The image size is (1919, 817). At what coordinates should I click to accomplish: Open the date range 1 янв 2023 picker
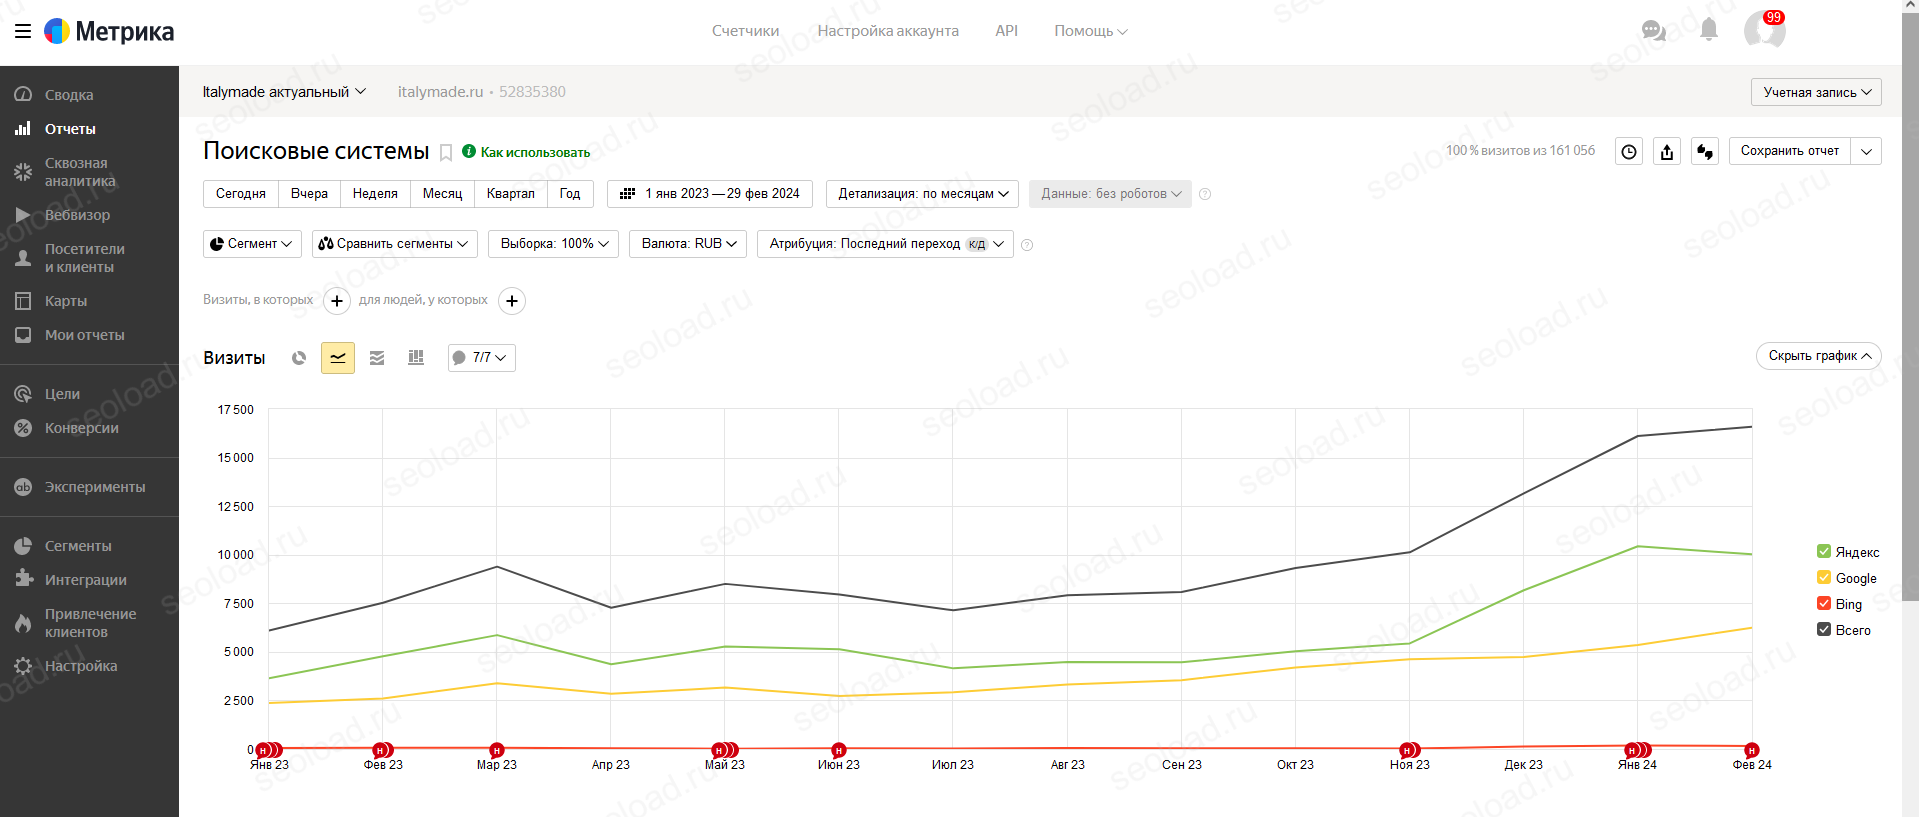[x=710, y=194]
